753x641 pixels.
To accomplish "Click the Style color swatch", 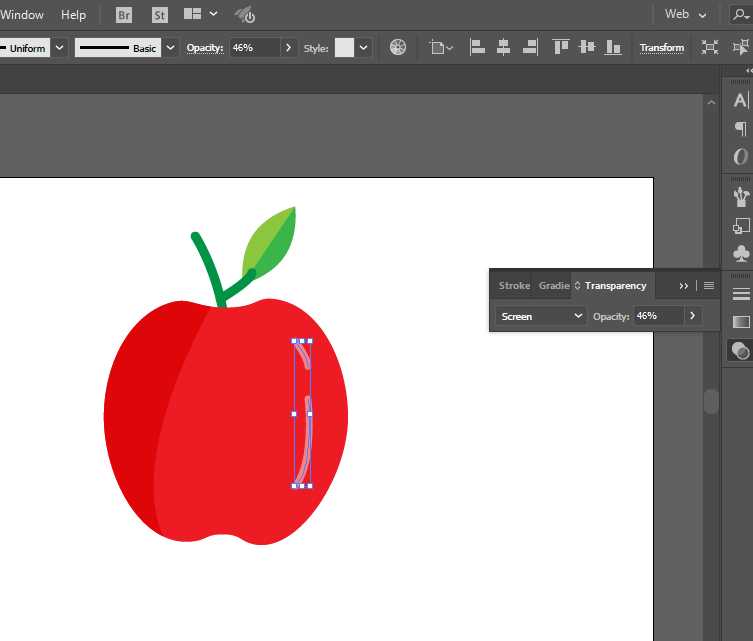I will (x=344, y=47).
